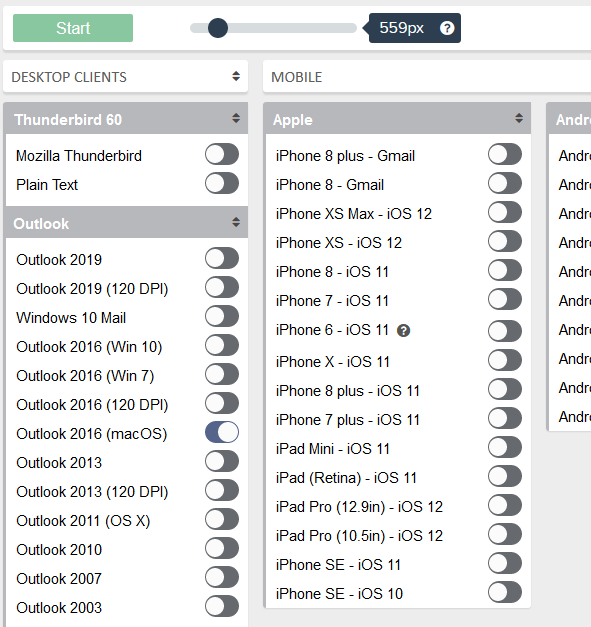Turn on iPhone 8 - iOS 11
The height and width of the screenshot is (627, 591).
[505, 270]
